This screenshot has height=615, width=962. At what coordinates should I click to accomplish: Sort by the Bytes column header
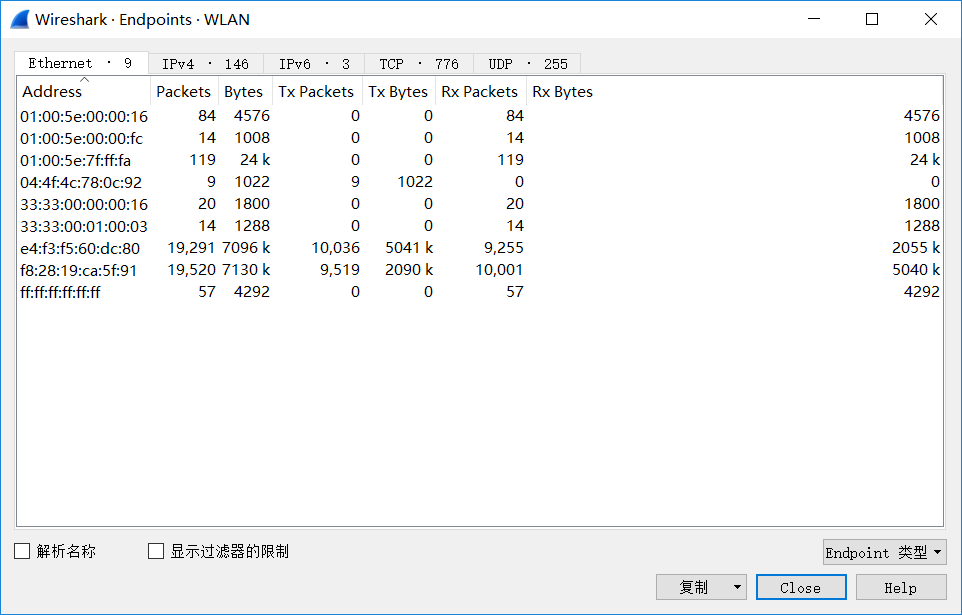pos(245,91)
